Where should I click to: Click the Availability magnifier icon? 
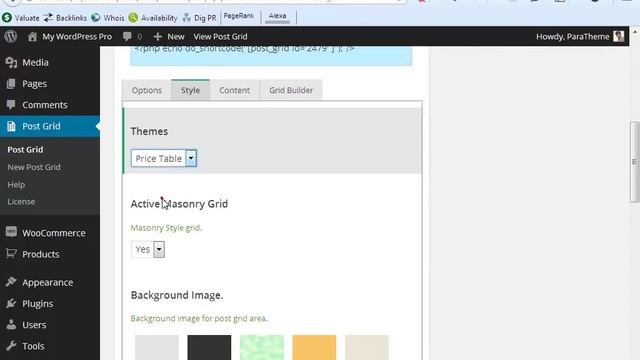[x=133, y=18]
